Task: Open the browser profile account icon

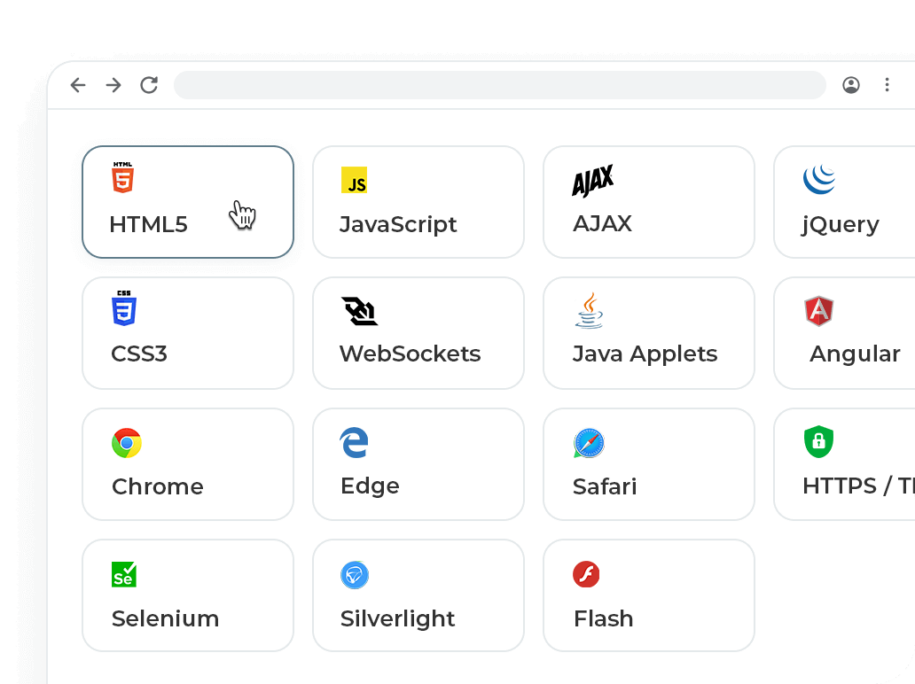Action: pos(851,86)
